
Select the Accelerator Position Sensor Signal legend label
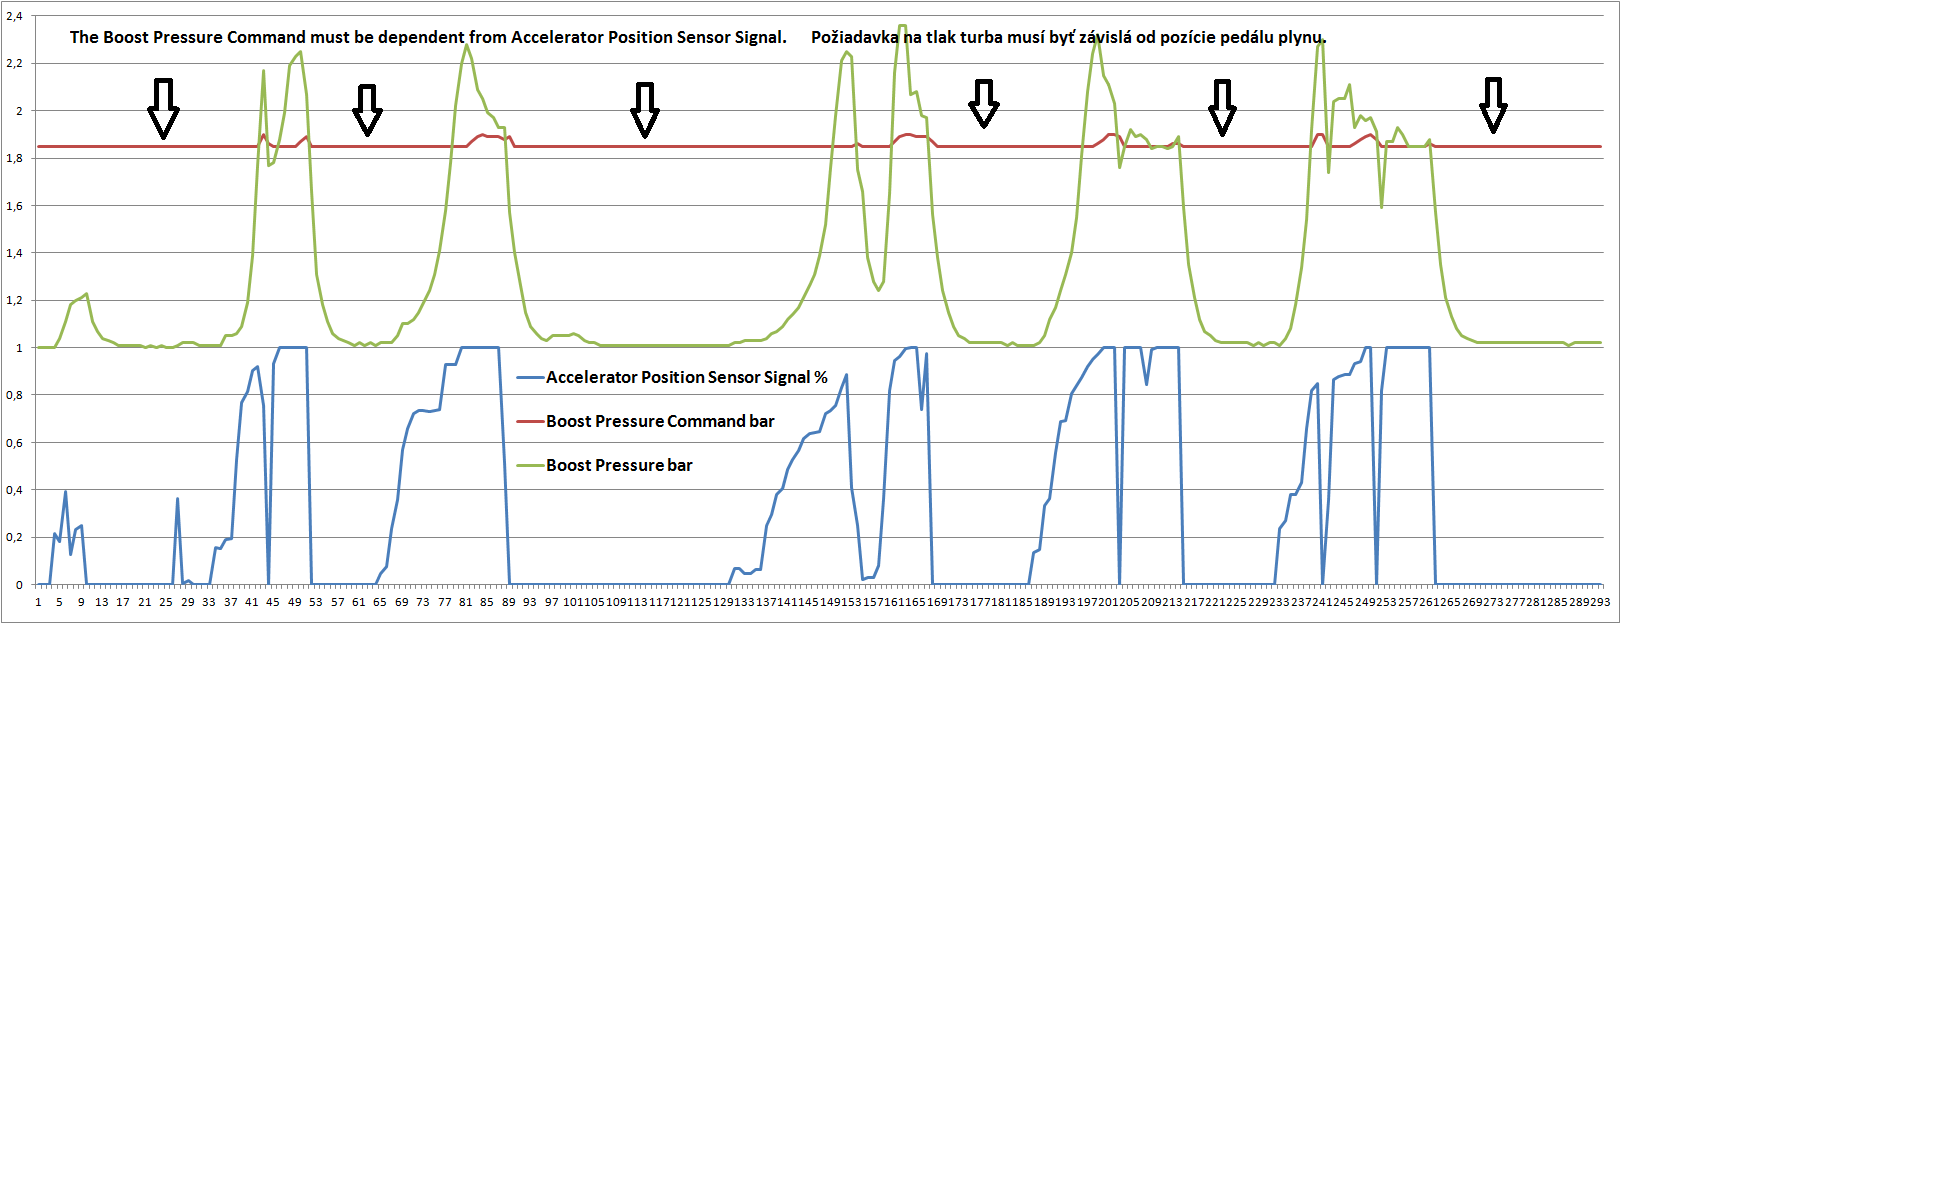point(687,378)
